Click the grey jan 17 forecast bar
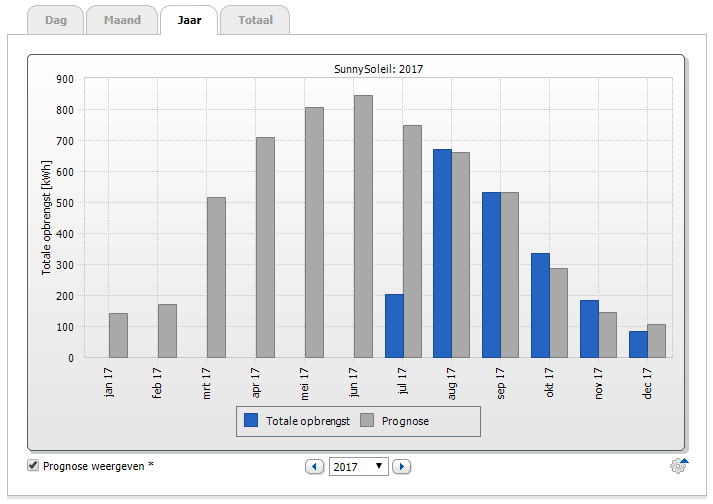 tap(118, 335)
